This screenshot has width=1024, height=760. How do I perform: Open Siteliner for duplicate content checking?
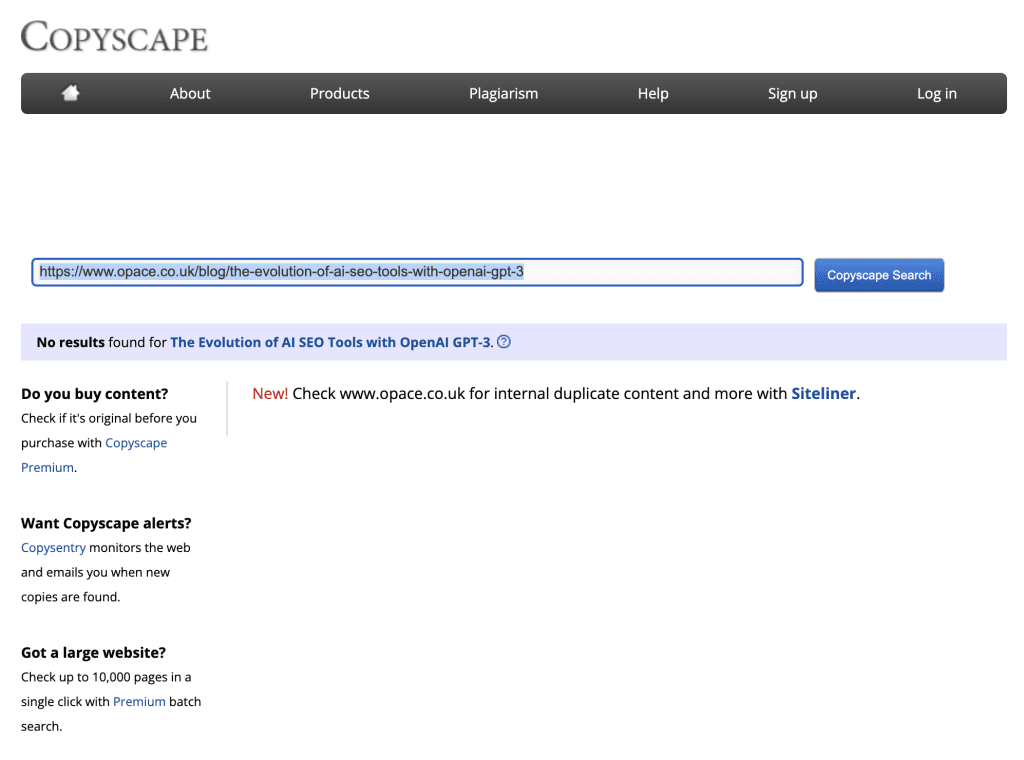click(x=823, y=393)
